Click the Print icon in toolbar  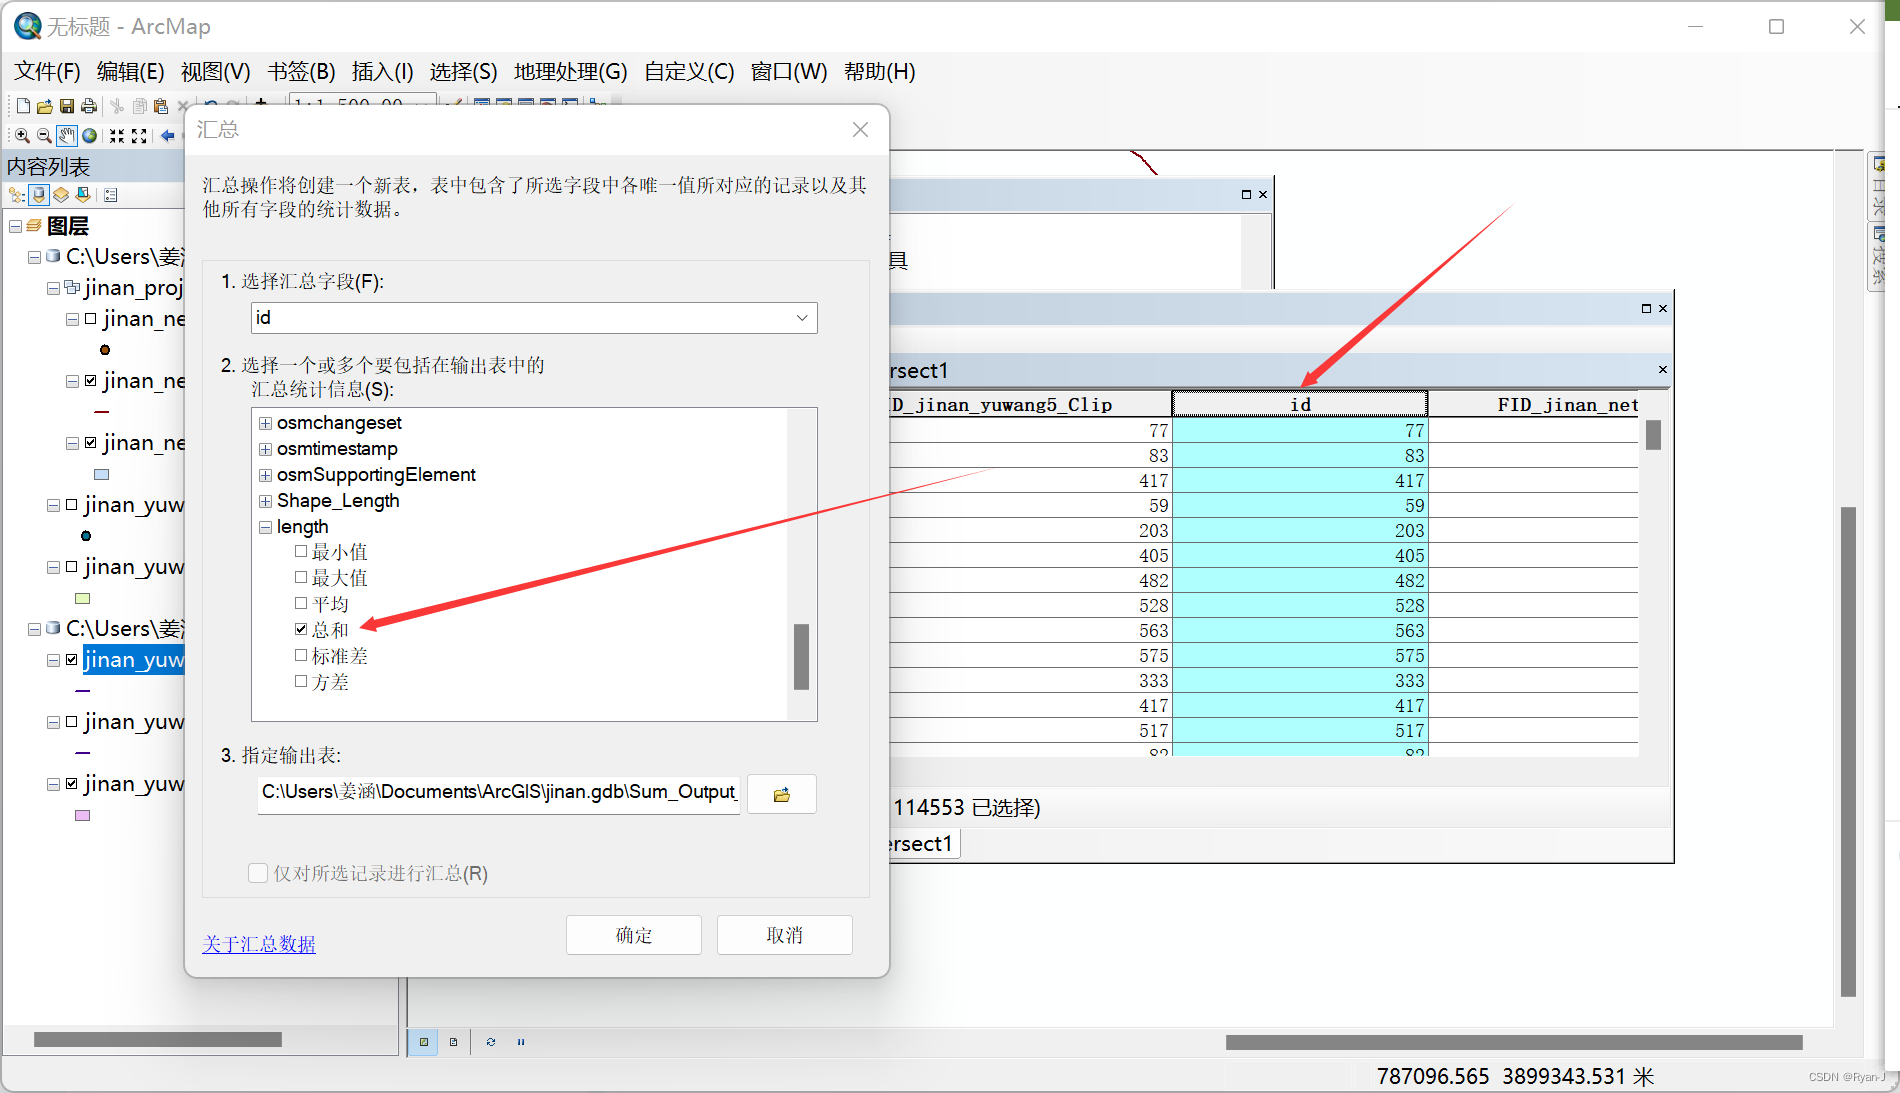pyautogui.click(x=89, y=105)
